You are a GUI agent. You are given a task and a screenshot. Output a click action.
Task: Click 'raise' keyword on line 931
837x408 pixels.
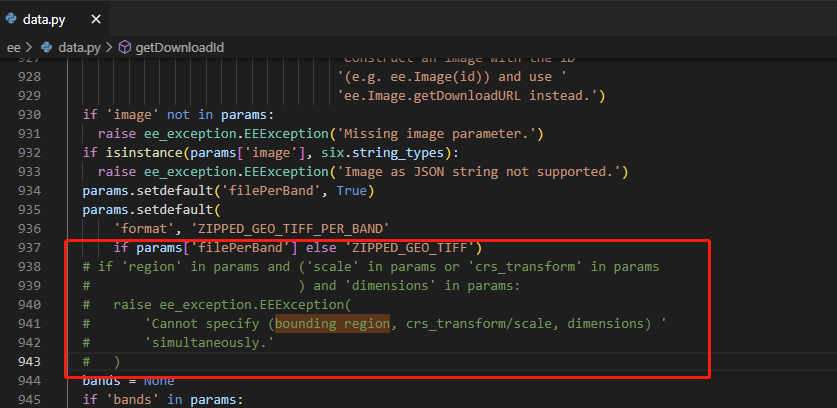coord(117,134)
